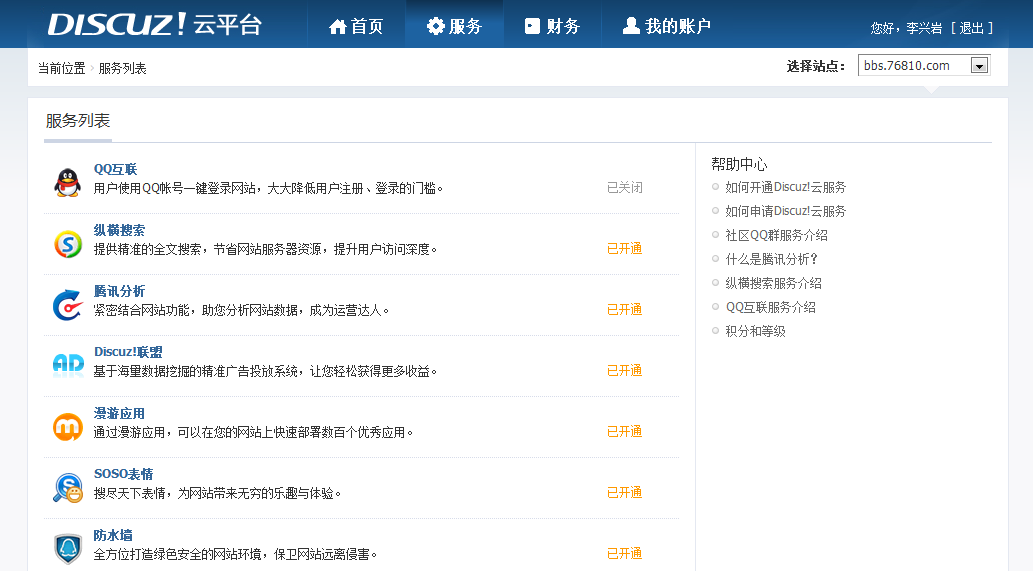Open 漫游应用 service title
Viewport: 1033px width, 571px height.
119,414
